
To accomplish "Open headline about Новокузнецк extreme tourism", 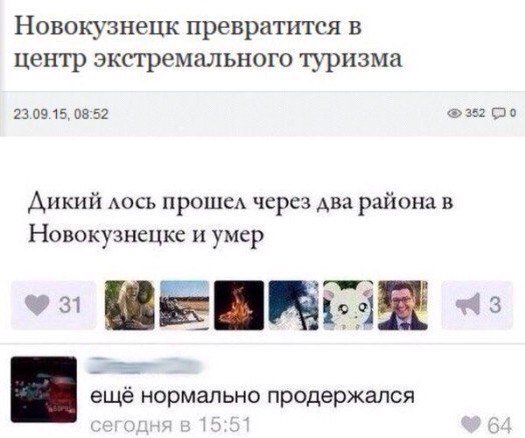I will tap(208, 42).
